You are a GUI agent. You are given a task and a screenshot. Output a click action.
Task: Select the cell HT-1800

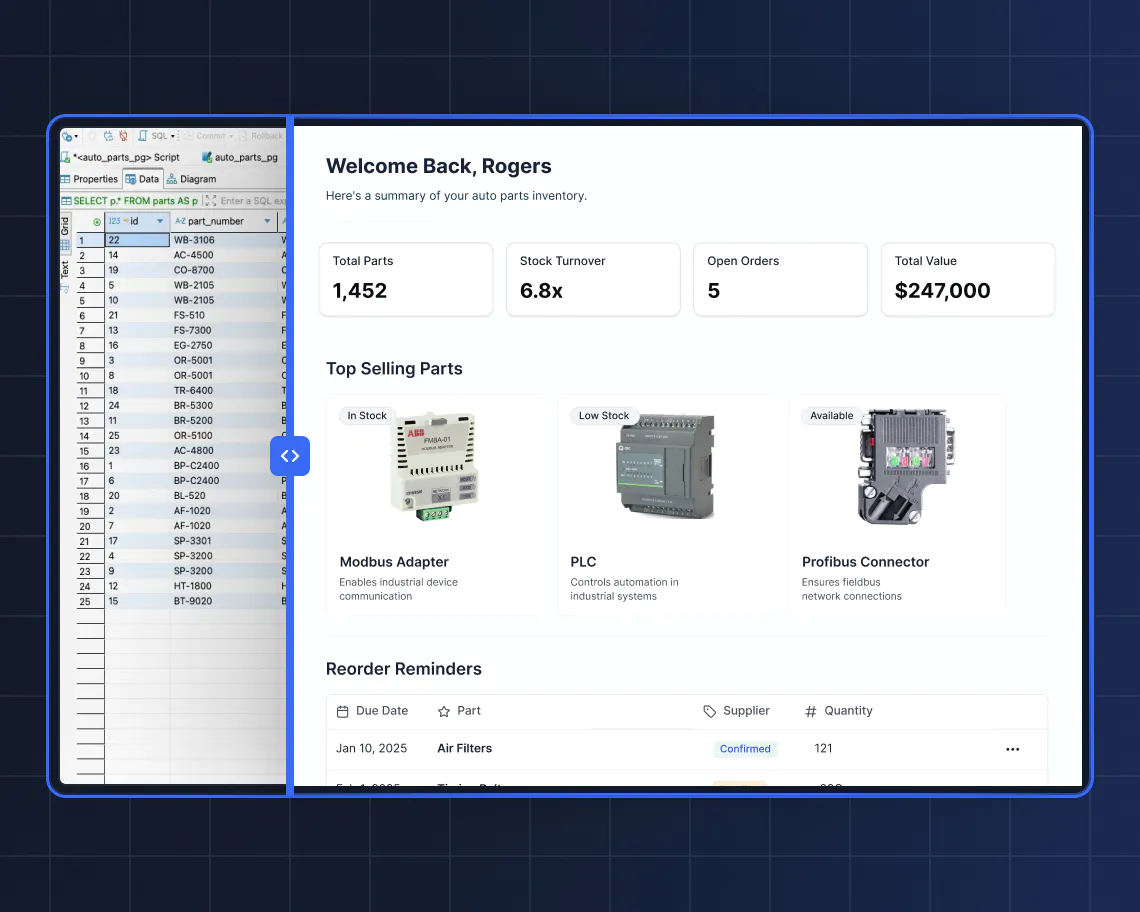click(x=225, y=586)
